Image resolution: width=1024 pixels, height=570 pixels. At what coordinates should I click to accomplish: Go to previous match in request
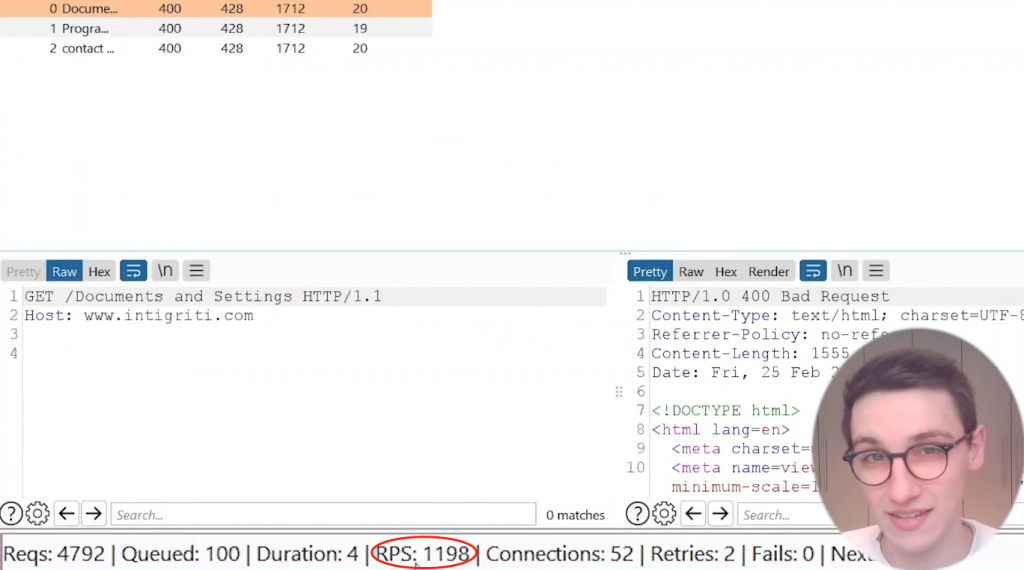coord(67,514)
